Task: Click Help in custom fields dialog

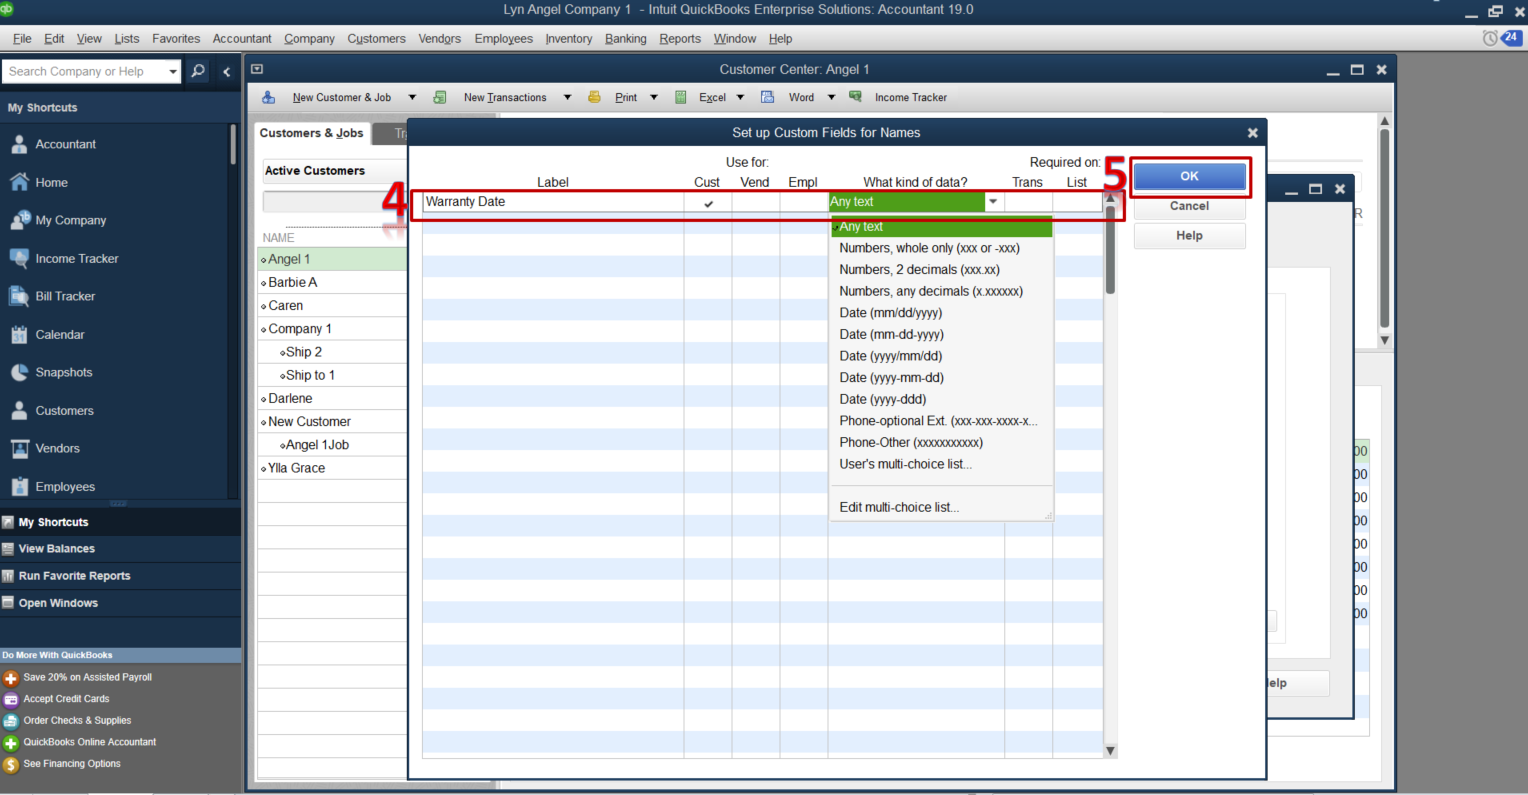Action: [x=1189, y=236]
